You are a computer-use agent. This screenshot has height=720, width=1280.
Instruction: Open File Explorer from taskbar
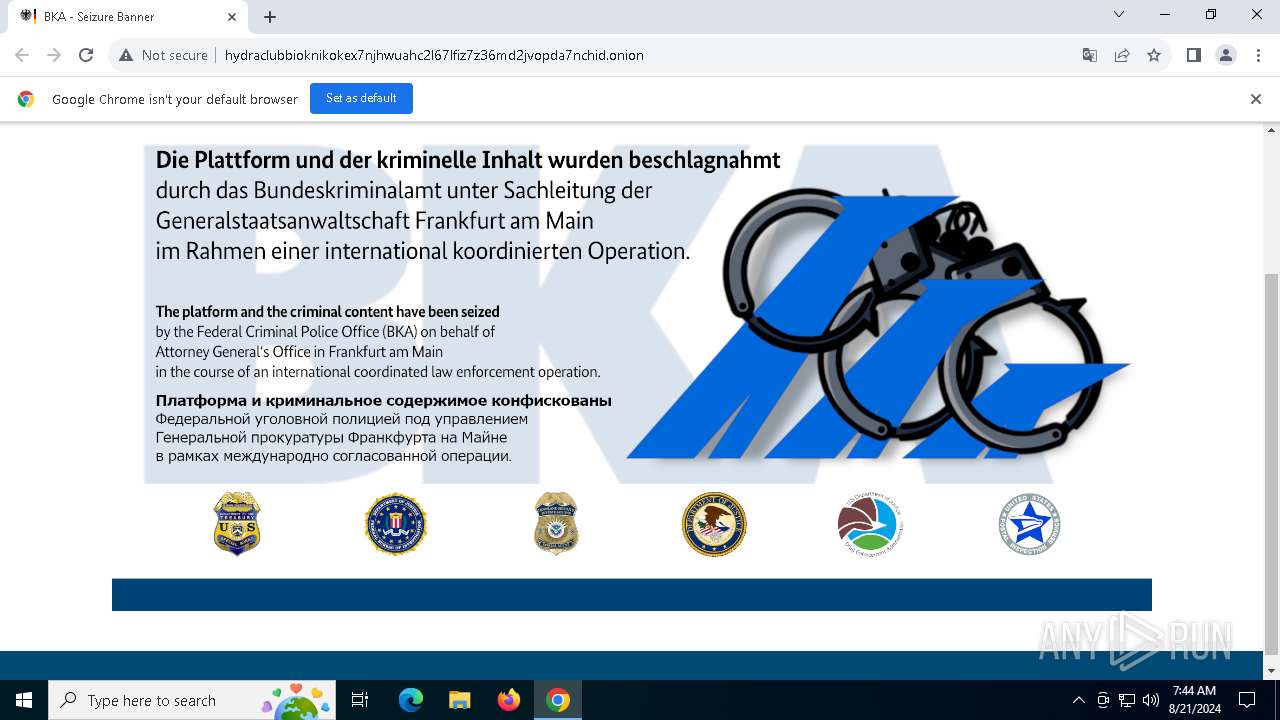[460, 700]
